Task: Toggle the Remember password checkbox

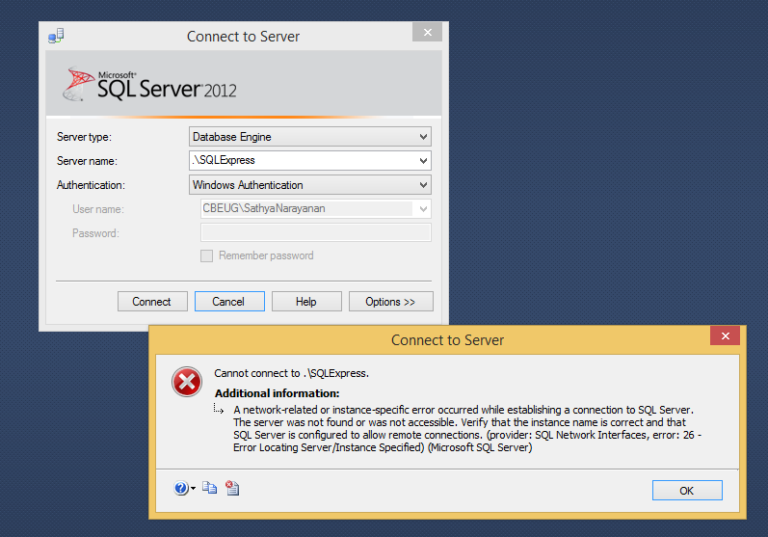Action: pyautogui.click(x=207, y=256)
